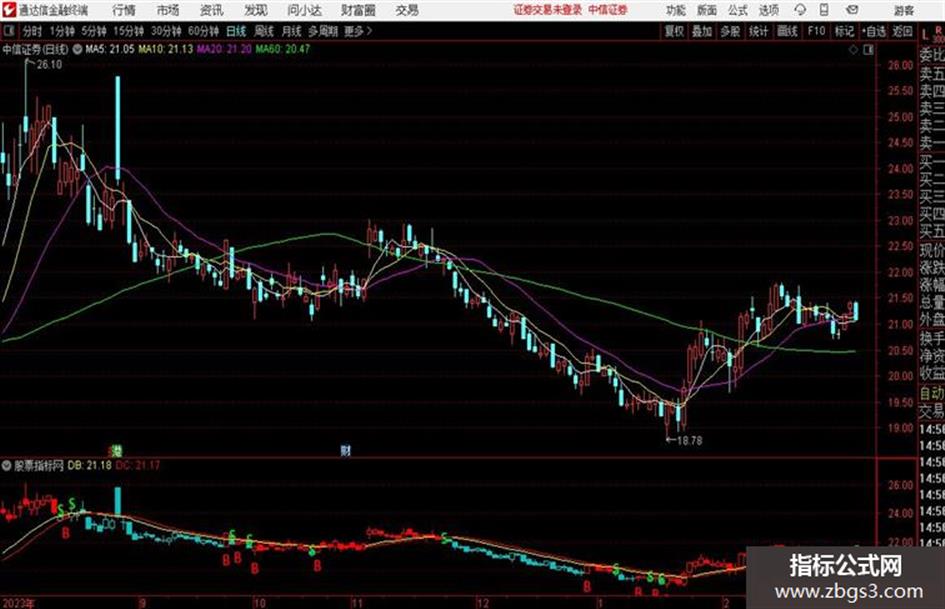Click the green 涨 info marker at the chart bottom
This screenshot has width=945, height=609.
click(117, 450)
